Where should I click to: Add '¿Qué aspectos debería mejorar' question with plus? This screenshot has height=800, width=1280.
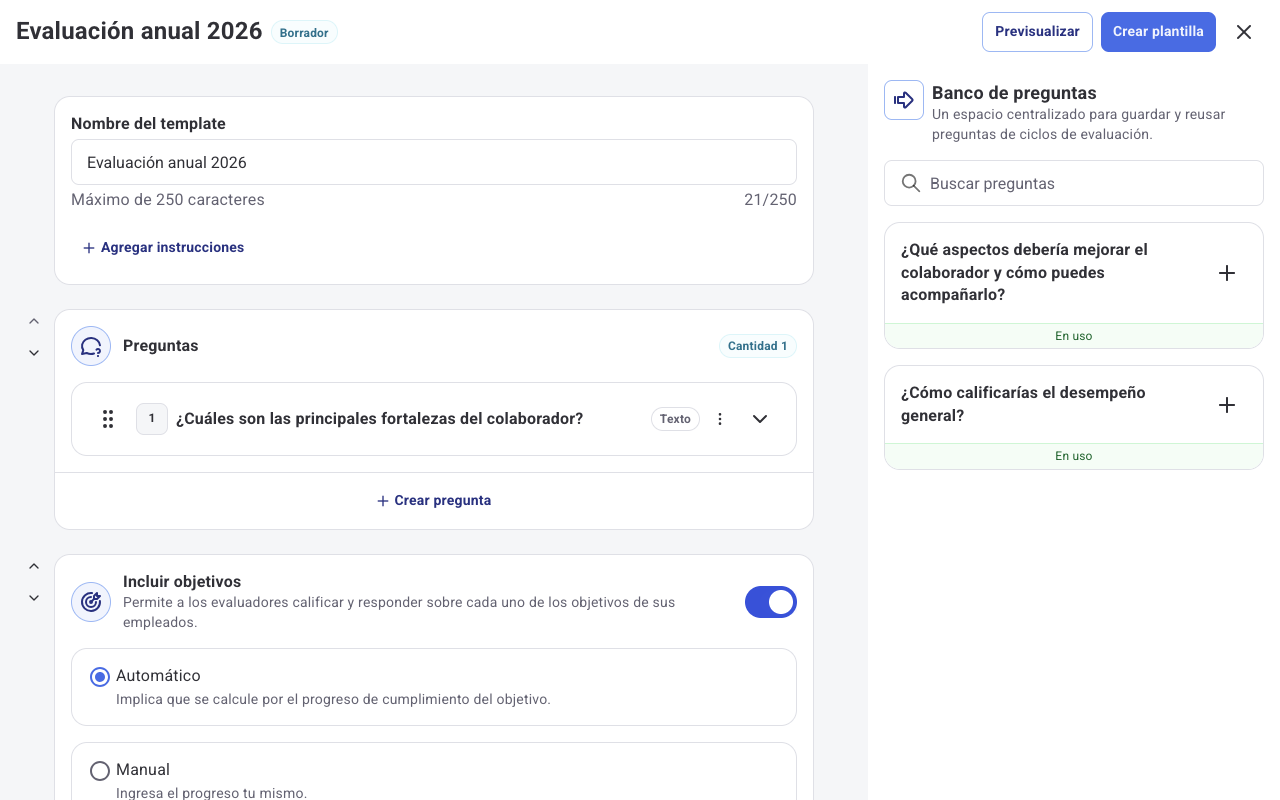point(1227,273)
